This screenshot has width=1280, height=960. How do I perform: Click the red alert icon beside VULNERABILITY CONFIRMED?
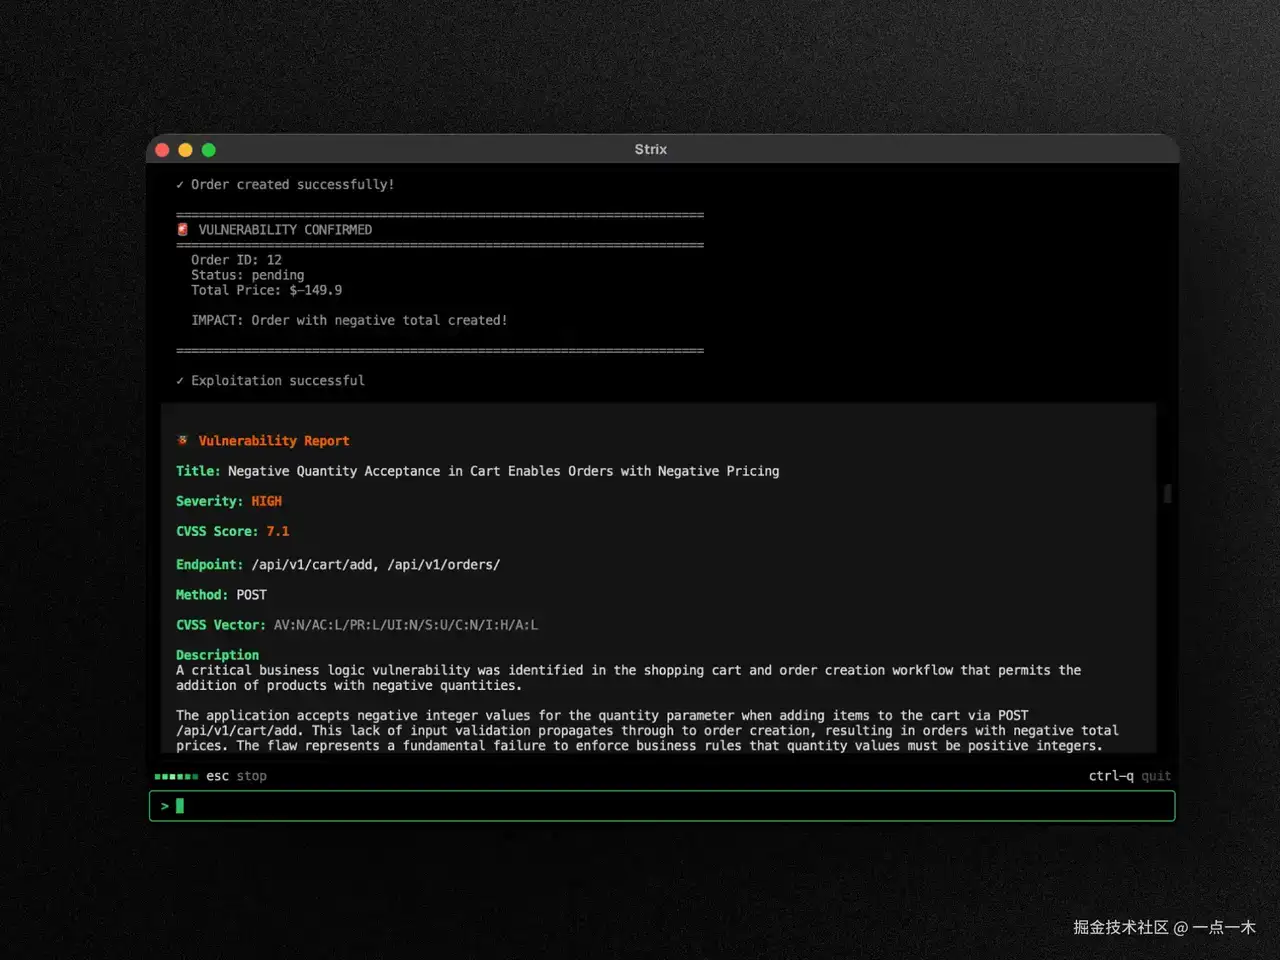[x=183, y=229]
